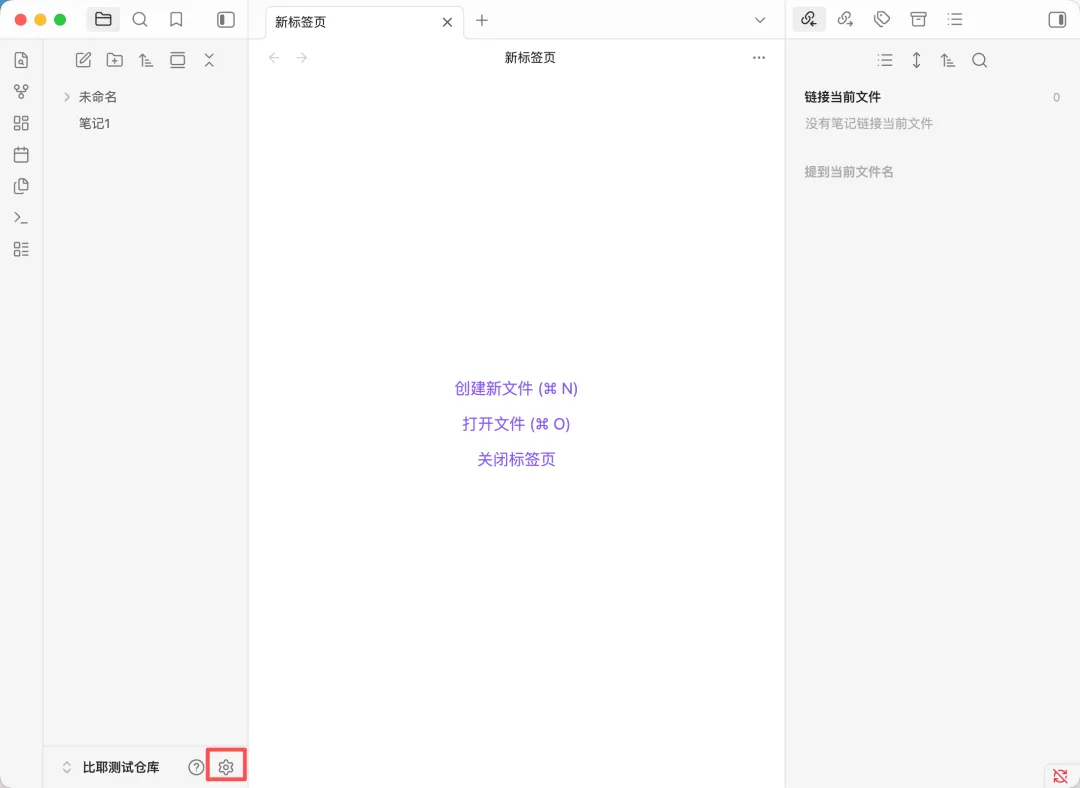1080x788 pixels.
Task: Open the search tab in the left sidebar
Action: click(x=140, y=20)
